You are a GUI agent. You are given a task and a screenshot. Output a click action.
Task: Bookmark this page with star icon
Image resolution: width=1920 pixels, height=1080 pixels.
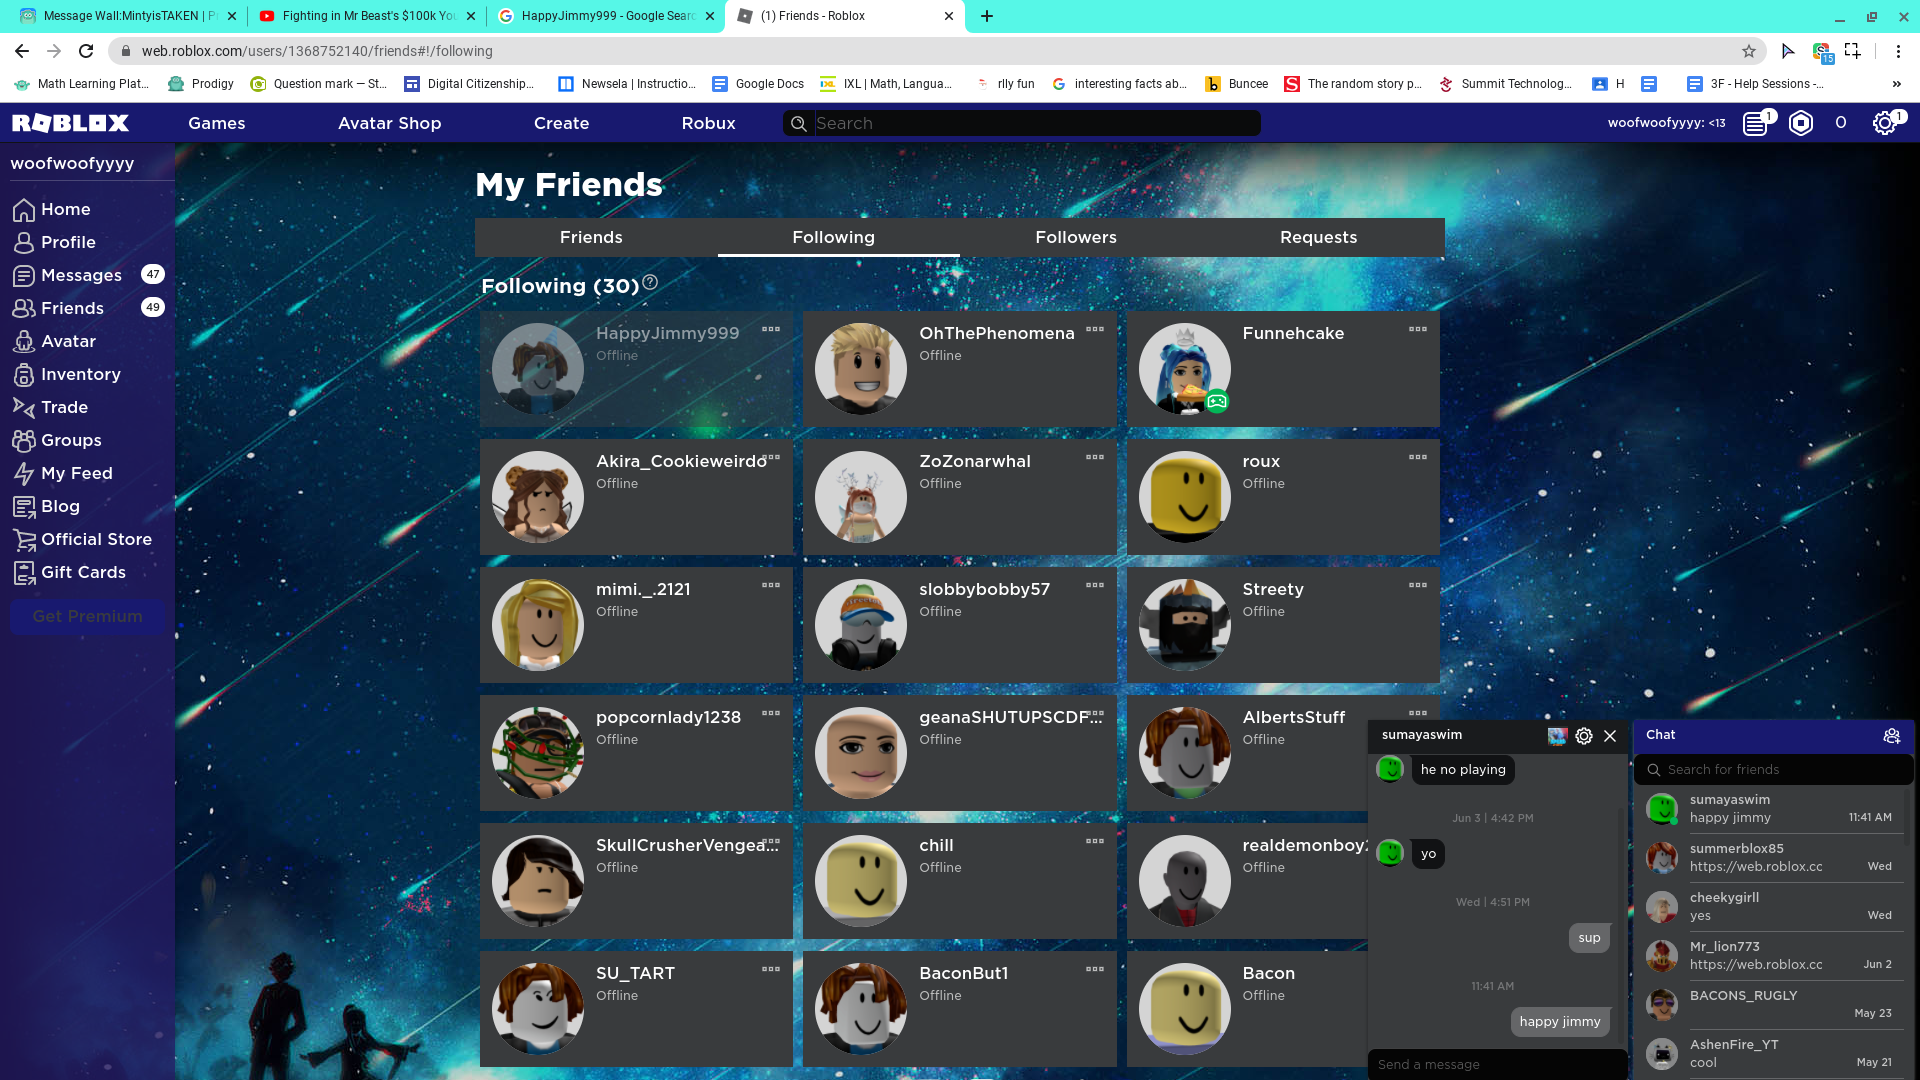click(x=1749, y=51)
